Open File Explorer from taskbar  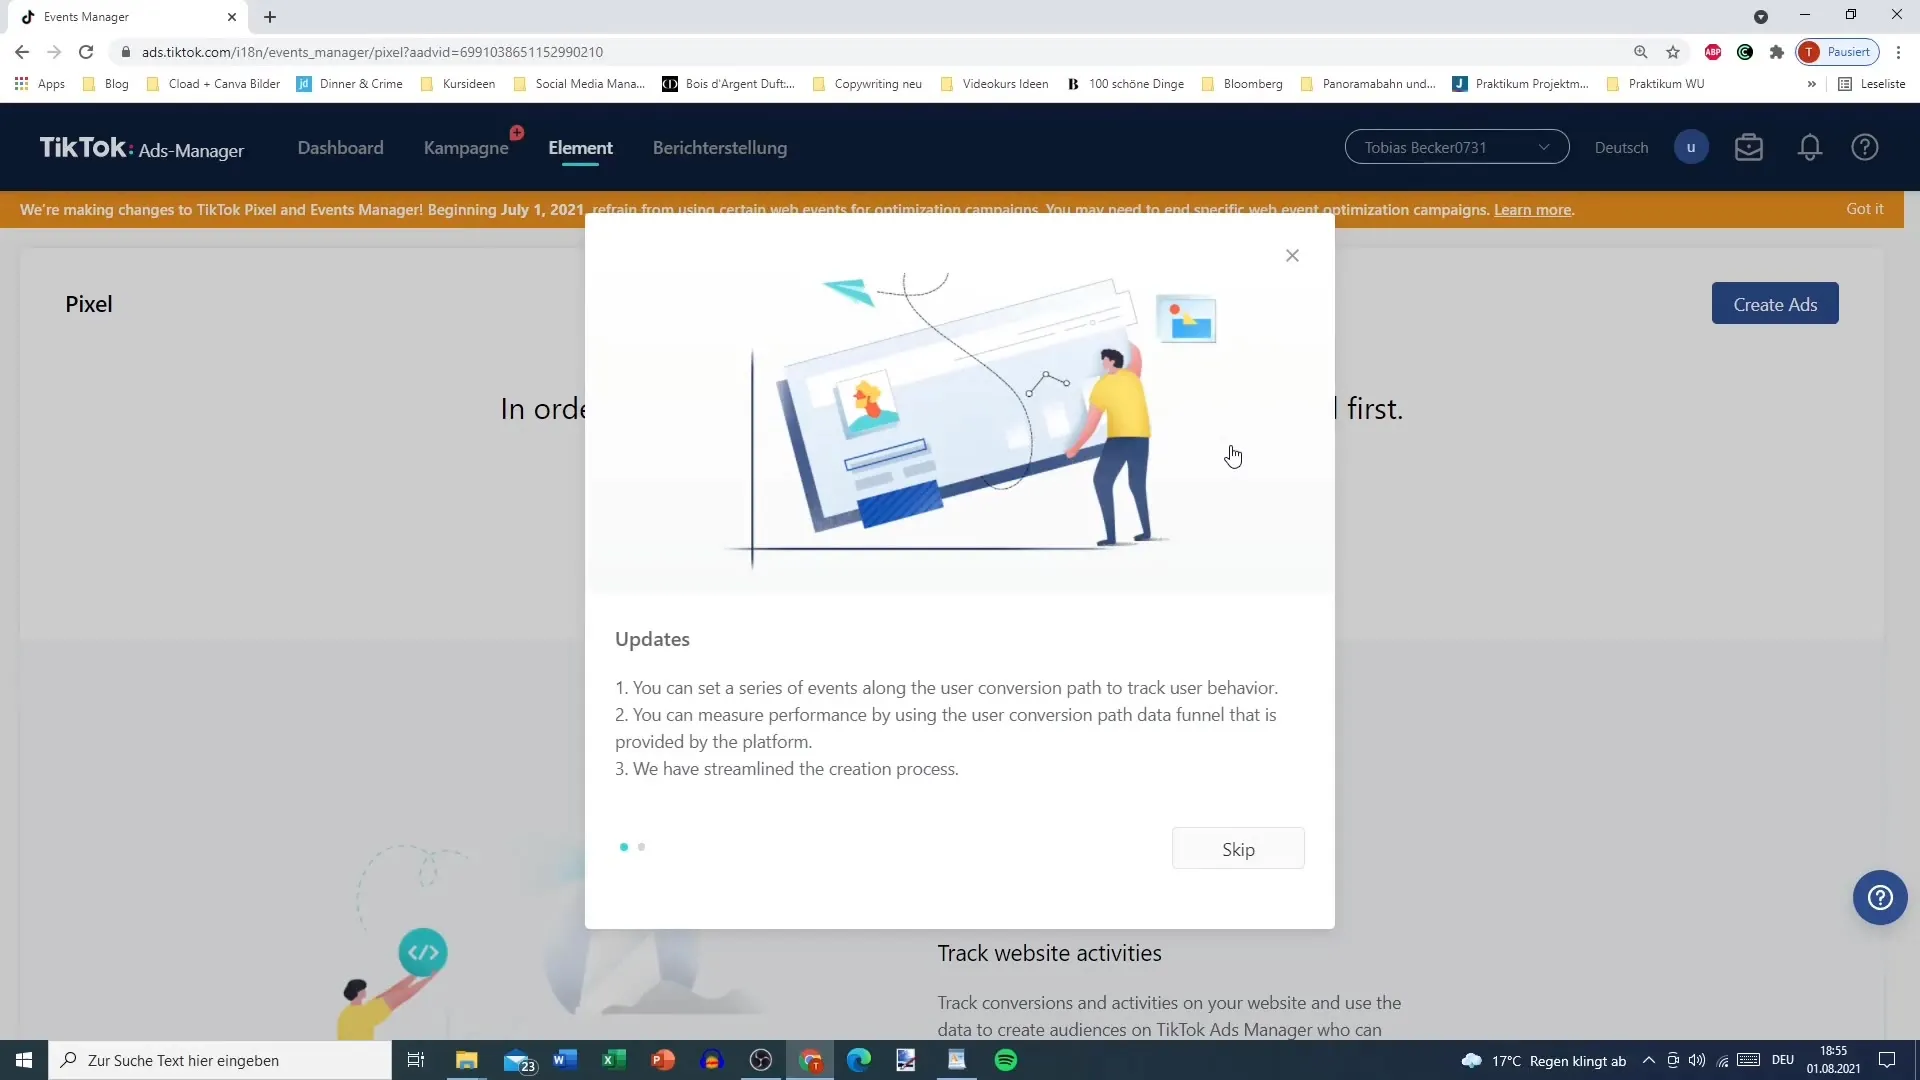[467, 1060]
